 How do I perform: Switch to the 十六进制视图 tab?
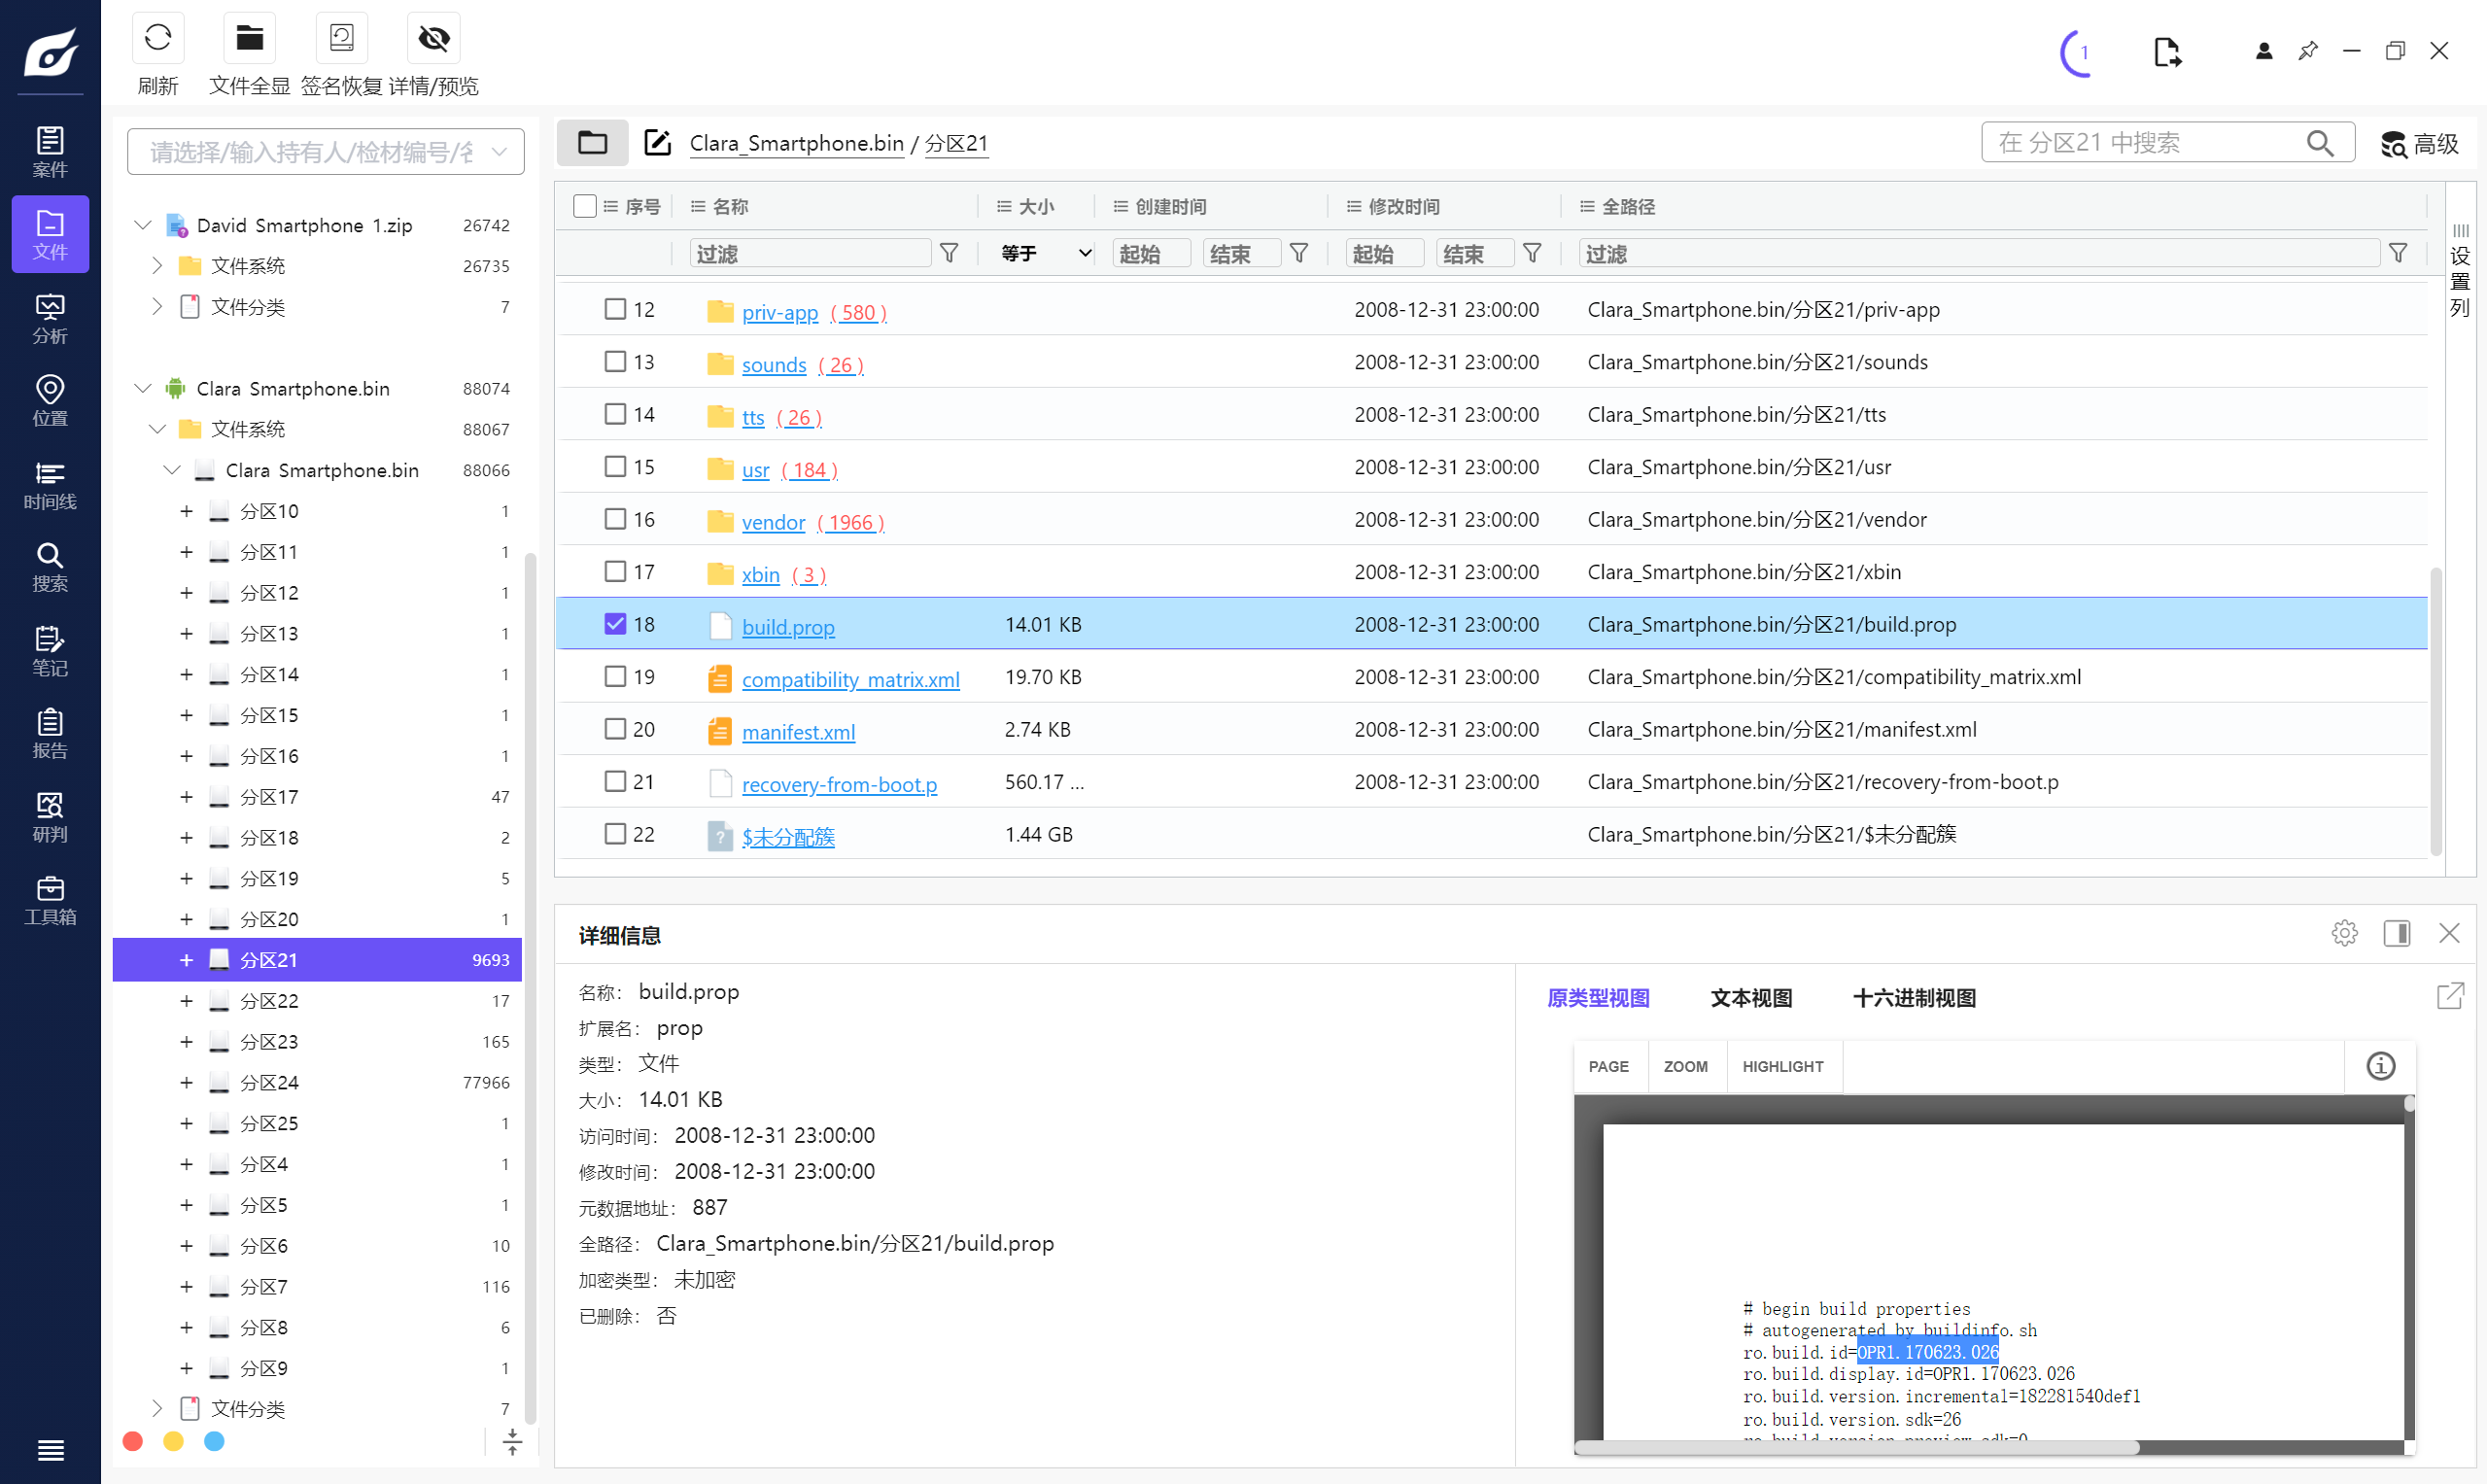point(1913,997)
